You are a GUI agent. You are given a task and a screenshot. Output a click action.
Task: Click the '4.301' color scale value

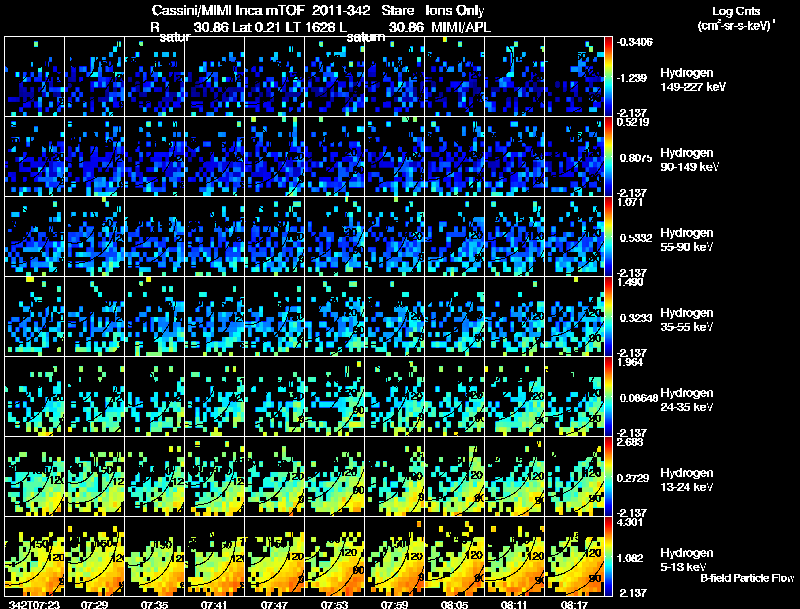[x=630, y=522]
